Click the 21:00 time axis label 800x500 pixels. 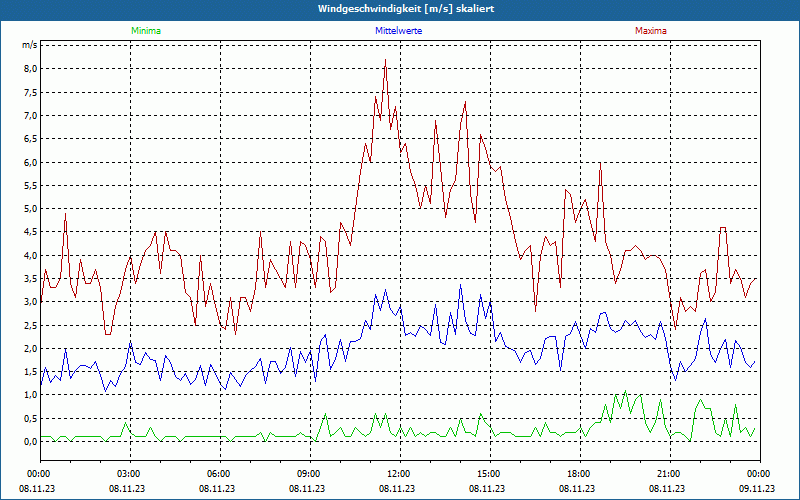pyautogui.click(x=668, y=474)
